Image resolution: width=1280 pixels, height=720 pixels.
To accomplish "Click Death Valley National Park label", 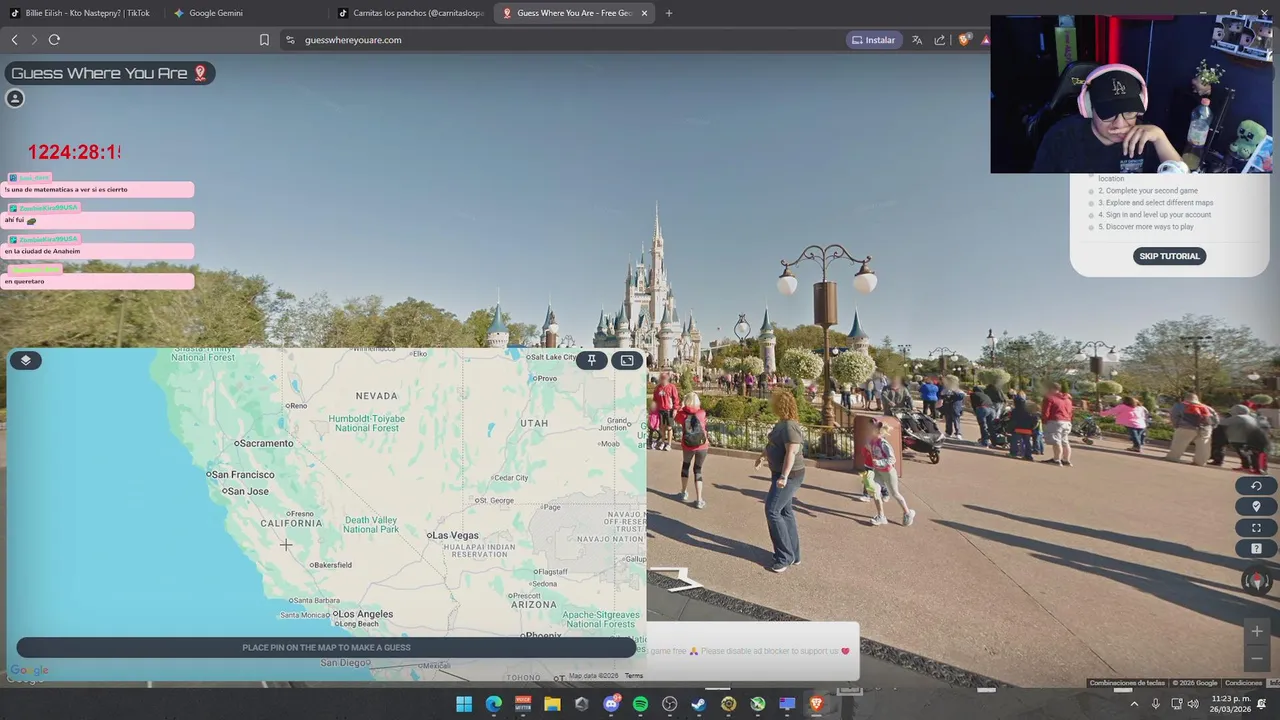I will point(371,524).
